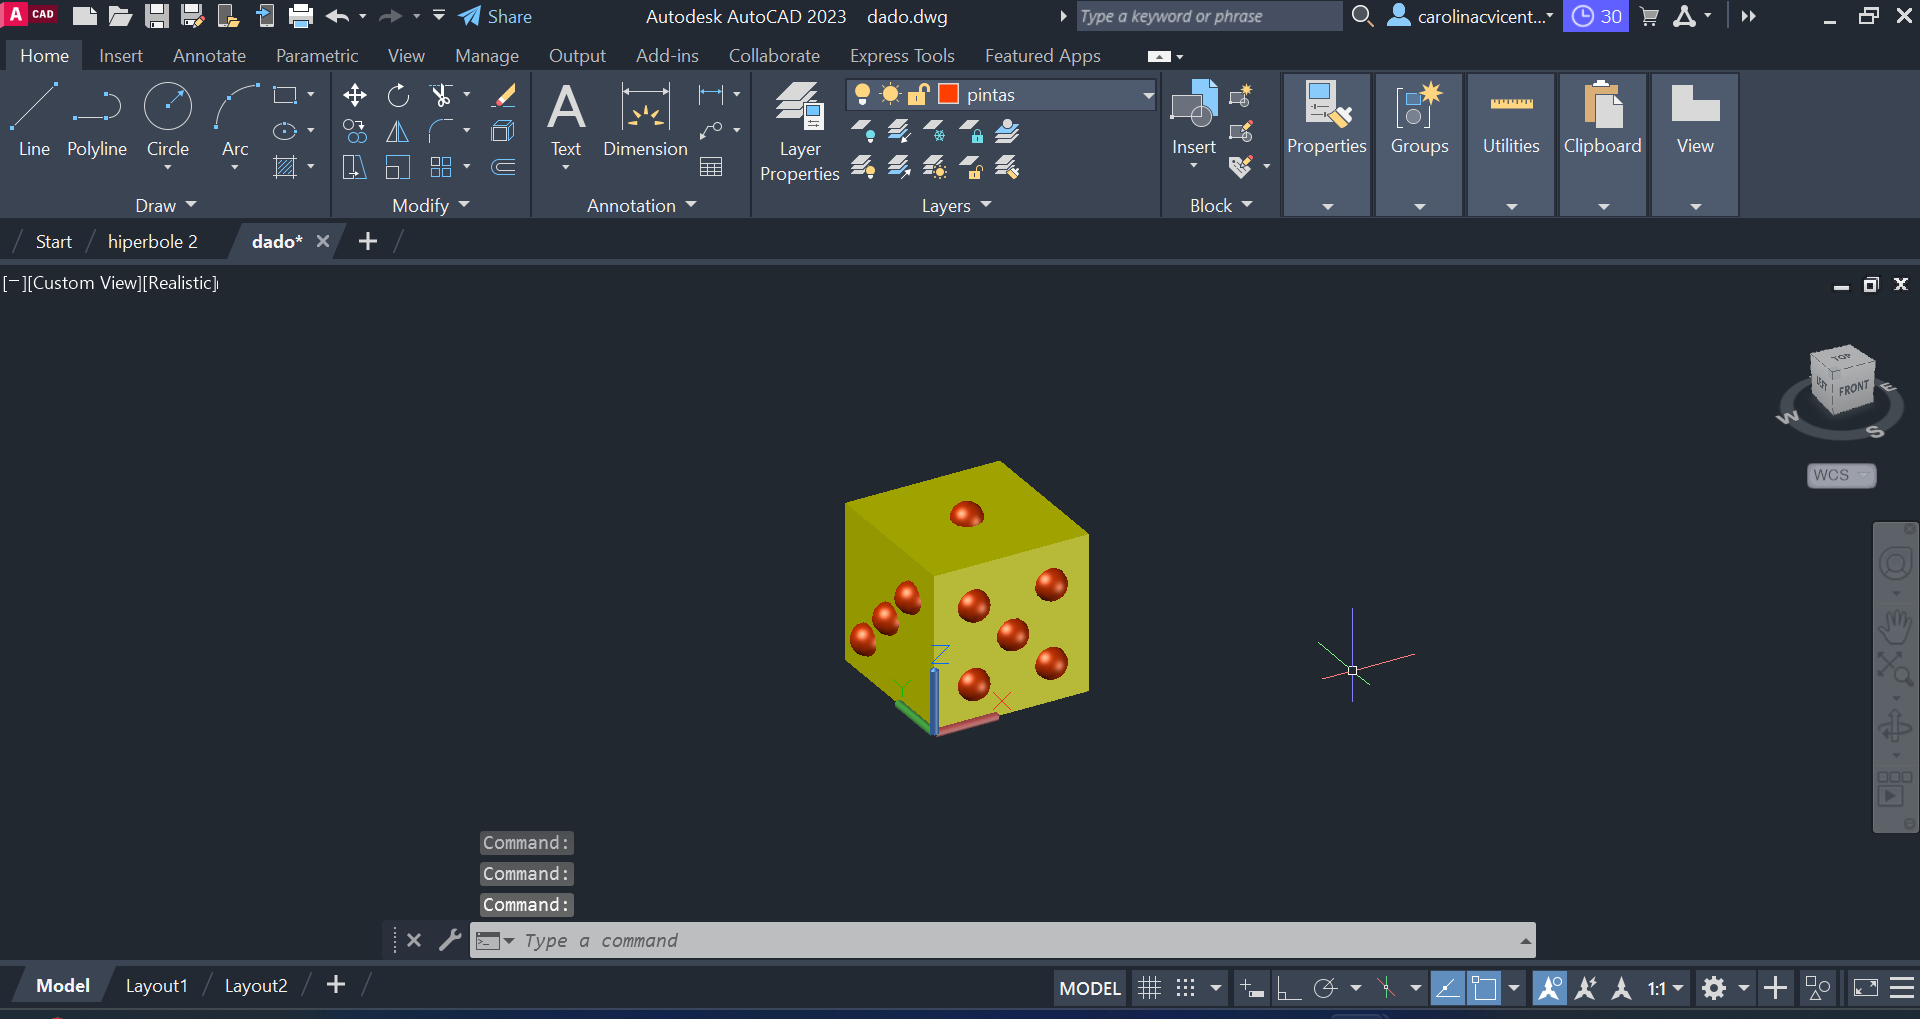Select the Line drawing tool
This screenshot has height=1019, width=1920.
coord(34,121)
